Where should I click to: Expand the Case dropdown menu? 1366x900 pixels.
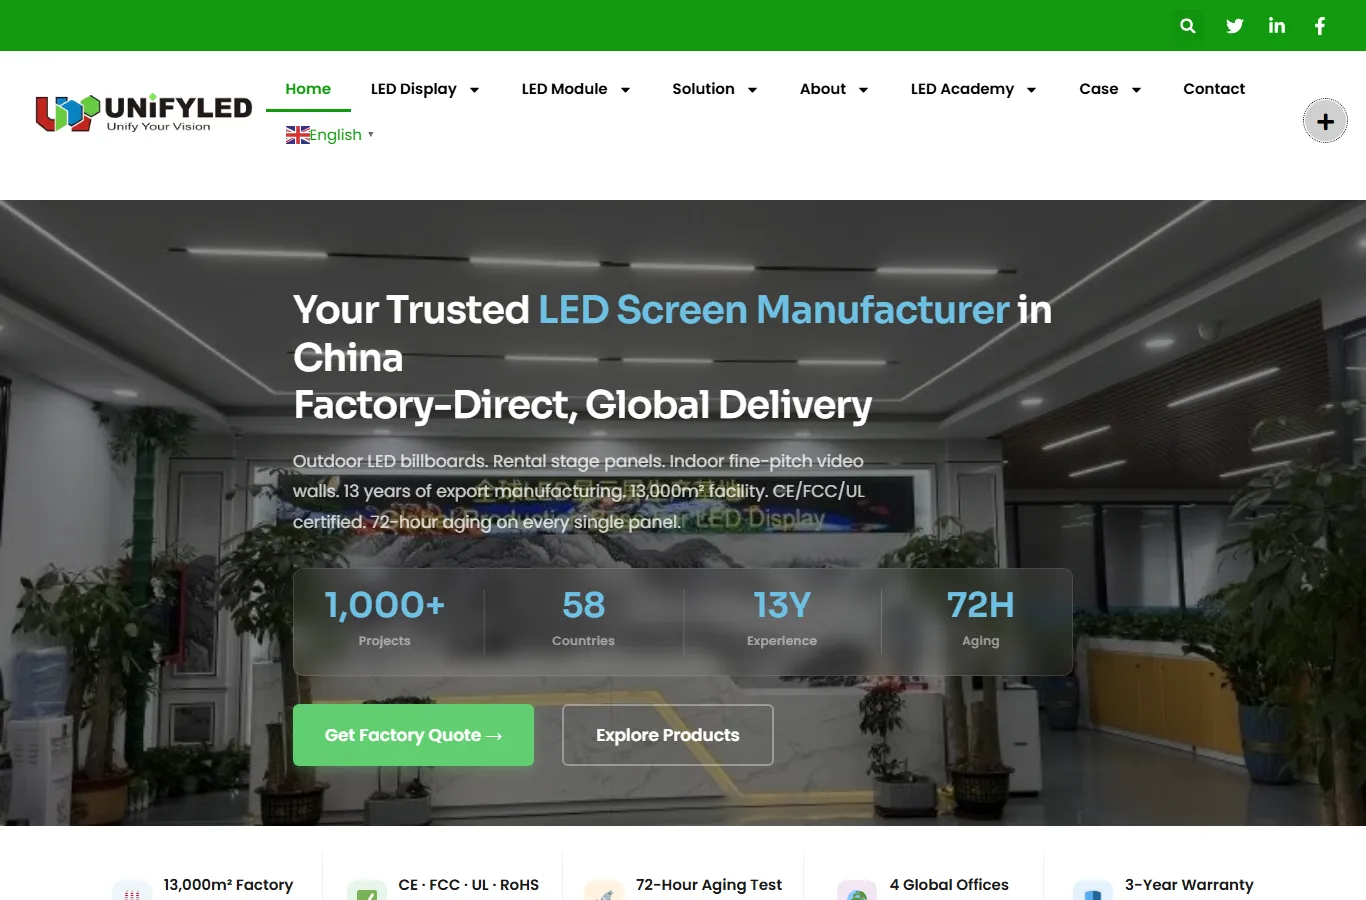click(1110, 89)
